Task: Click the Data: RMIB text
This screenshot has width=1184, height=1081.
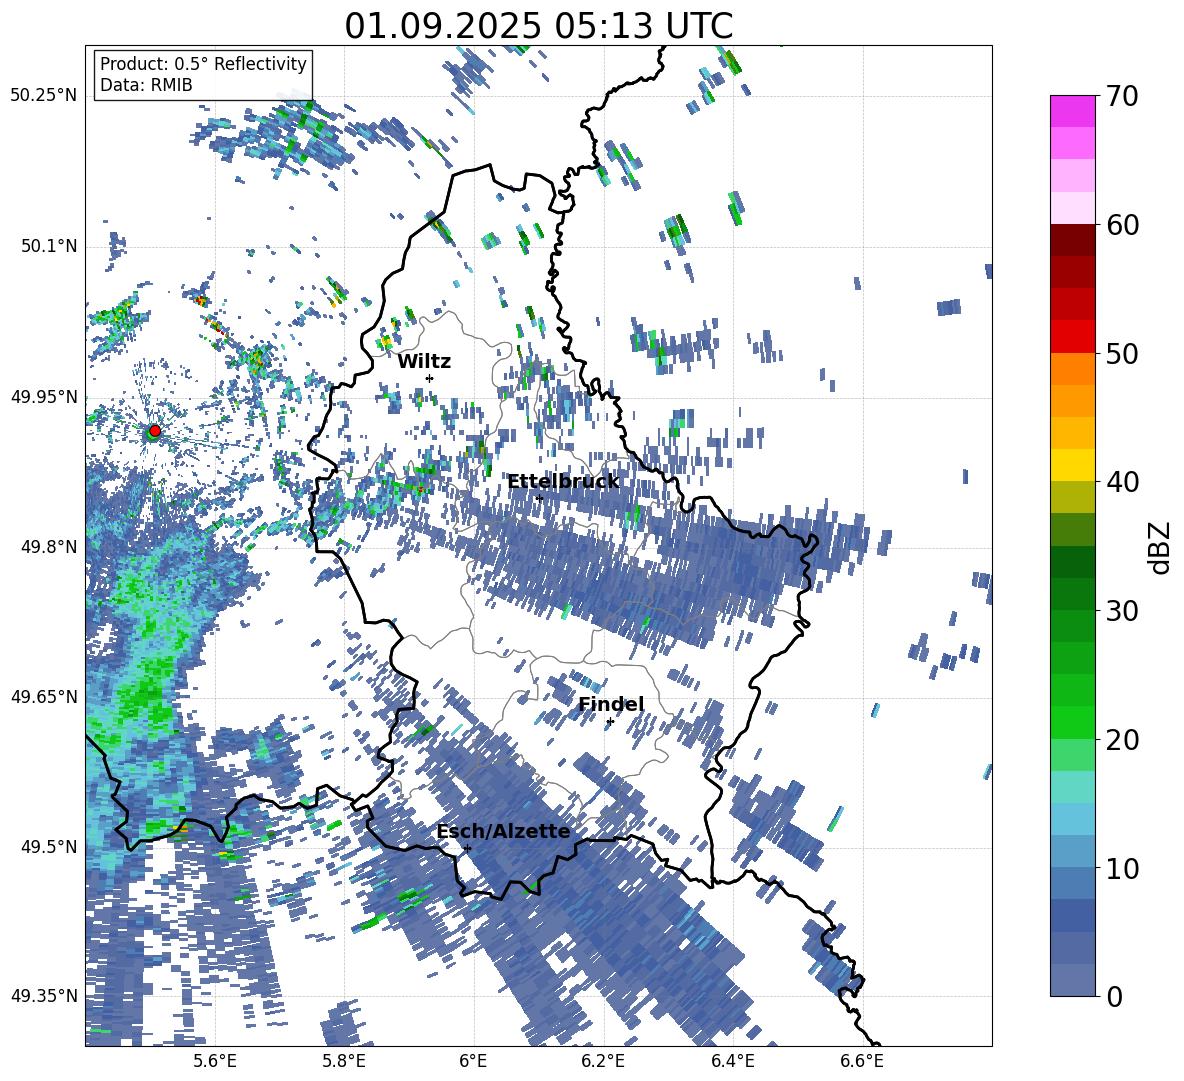Action: [146, 85]
